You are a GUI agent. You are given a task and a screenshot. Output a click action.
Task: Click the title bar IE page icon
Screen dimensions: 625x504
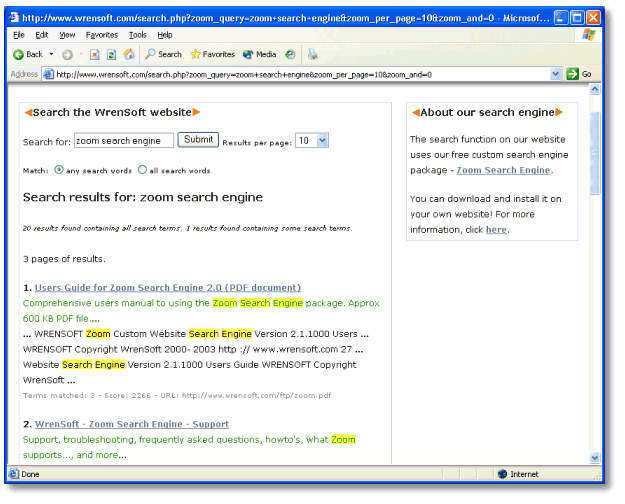14,17
